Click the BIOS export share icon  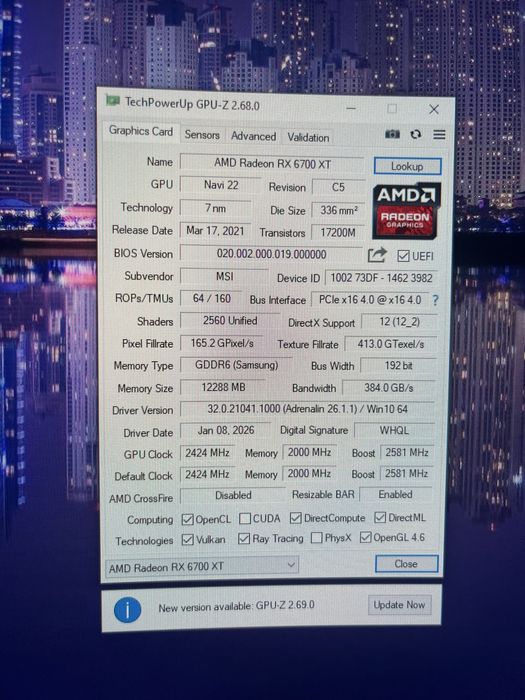pos(377,255)
